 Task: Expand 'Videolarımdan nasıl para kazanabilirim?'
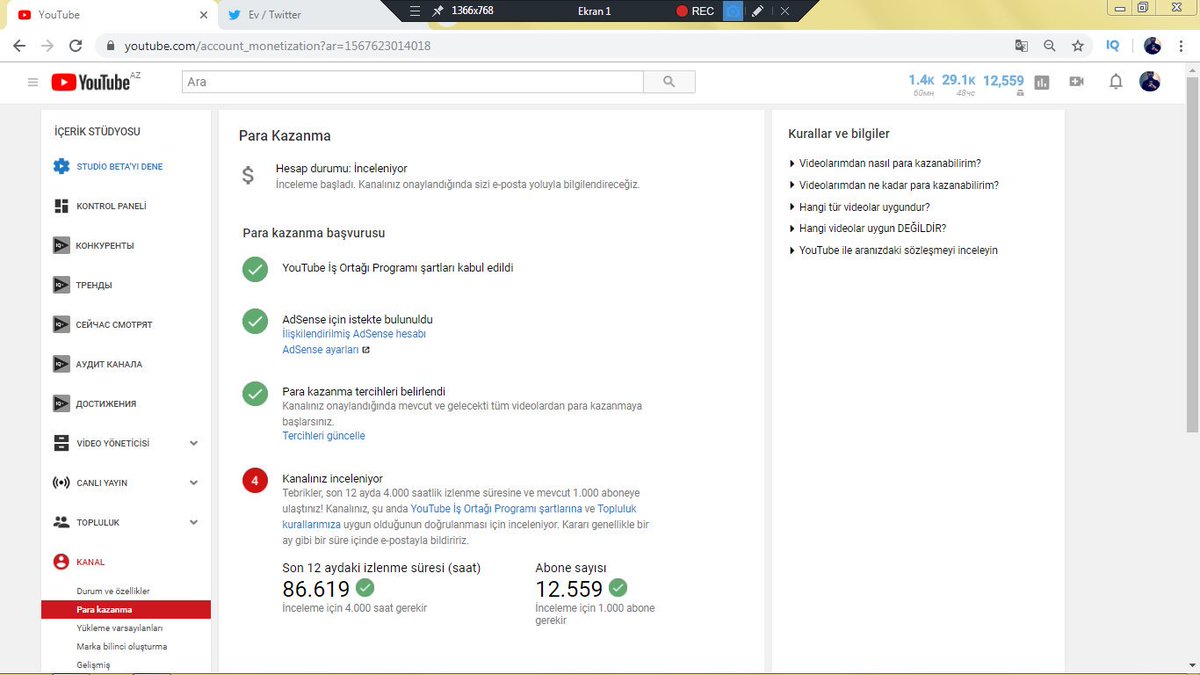click(x=885, y=163)
